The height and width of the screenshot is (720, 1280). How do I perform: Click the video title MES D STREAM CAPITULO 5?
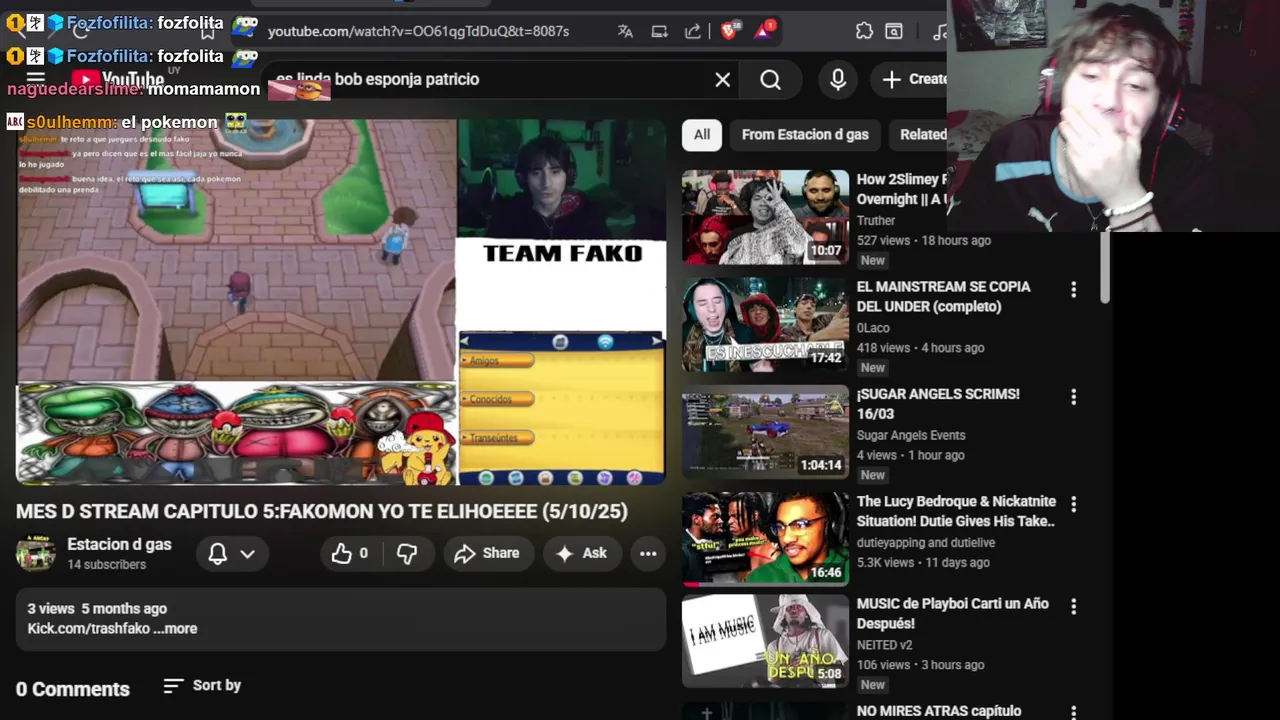point(322,511)
